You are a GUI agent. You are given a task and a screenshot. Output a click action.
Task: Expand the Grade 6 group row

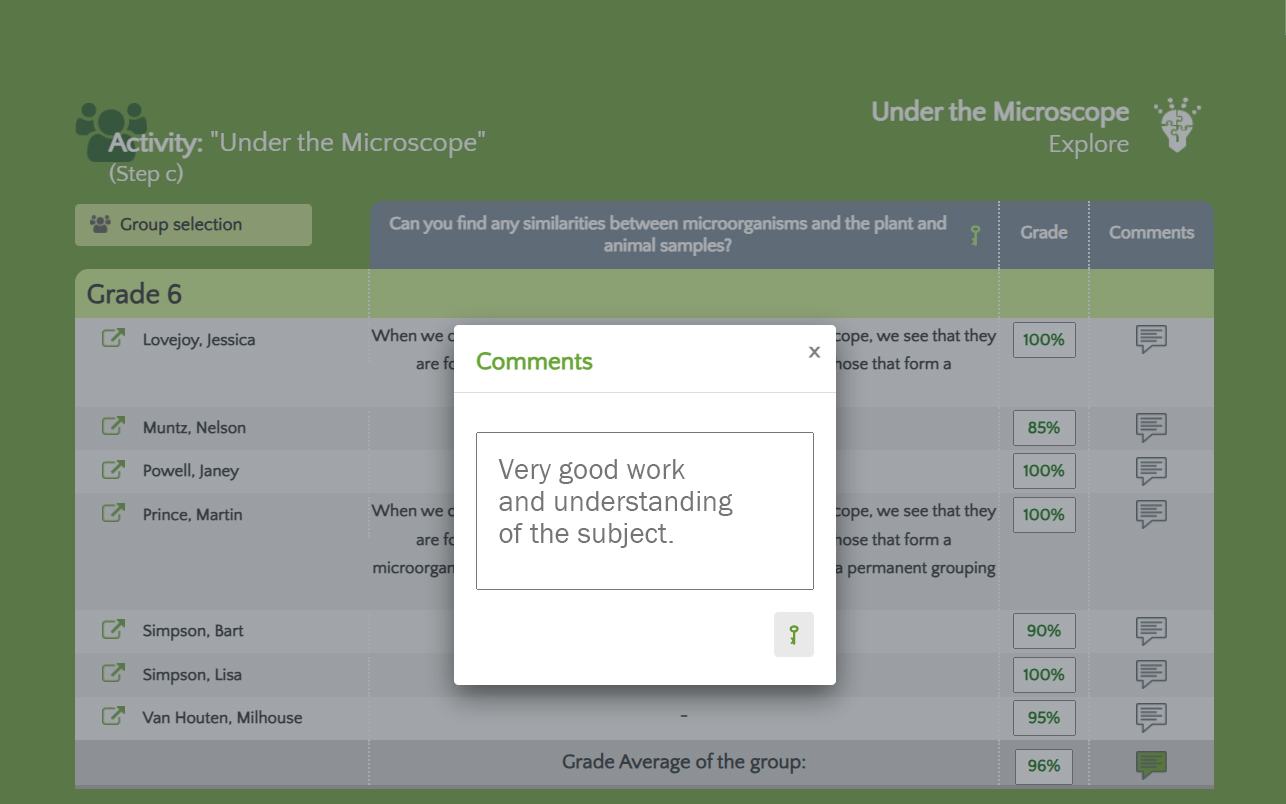tap(134, 294)
